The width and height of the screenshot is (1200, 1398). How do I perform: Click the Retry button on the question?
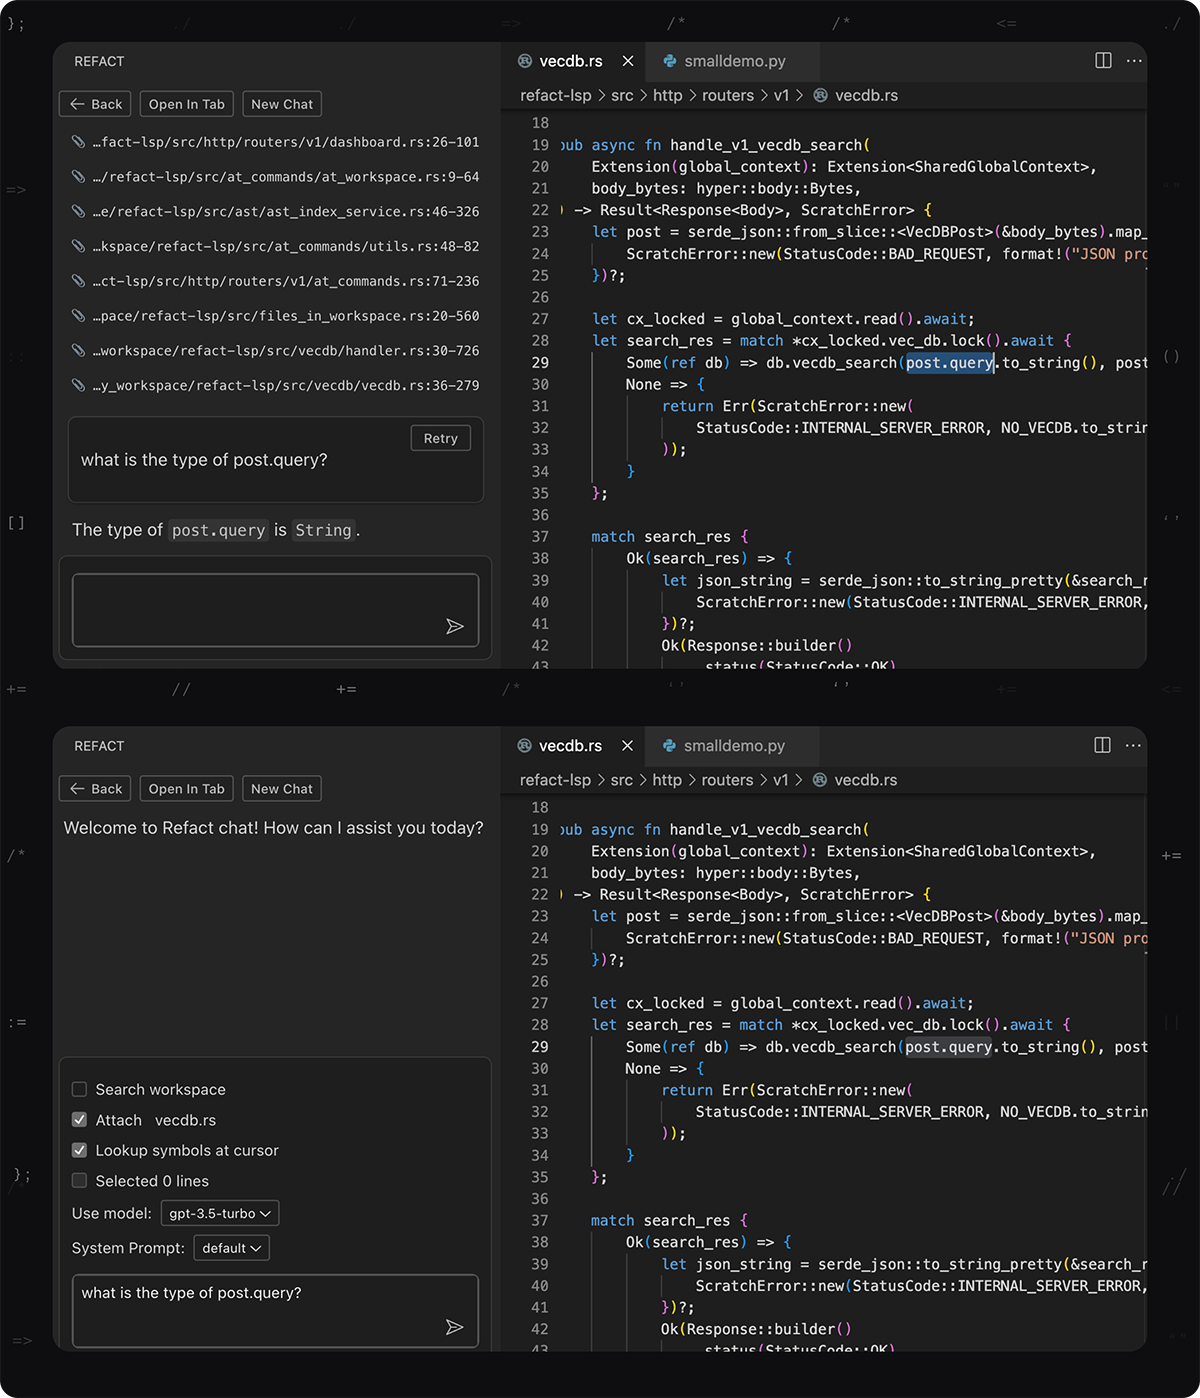(x=440, y=438)
